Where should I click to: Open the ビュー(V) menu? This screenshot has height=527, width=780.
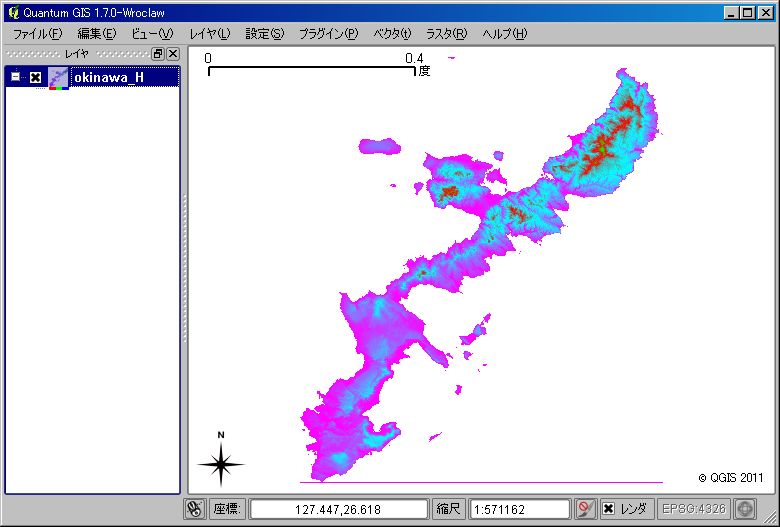(x=152, y=34)
